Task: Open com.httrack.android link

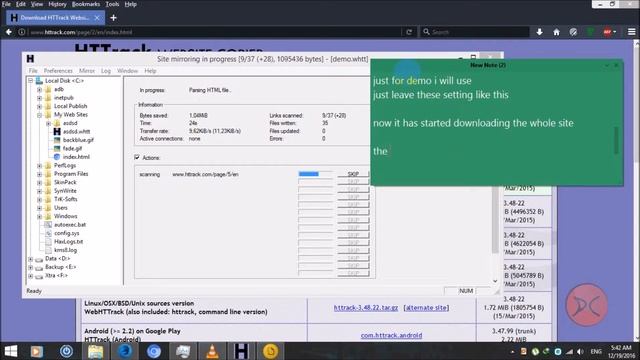Action: (x=391, y=336)
